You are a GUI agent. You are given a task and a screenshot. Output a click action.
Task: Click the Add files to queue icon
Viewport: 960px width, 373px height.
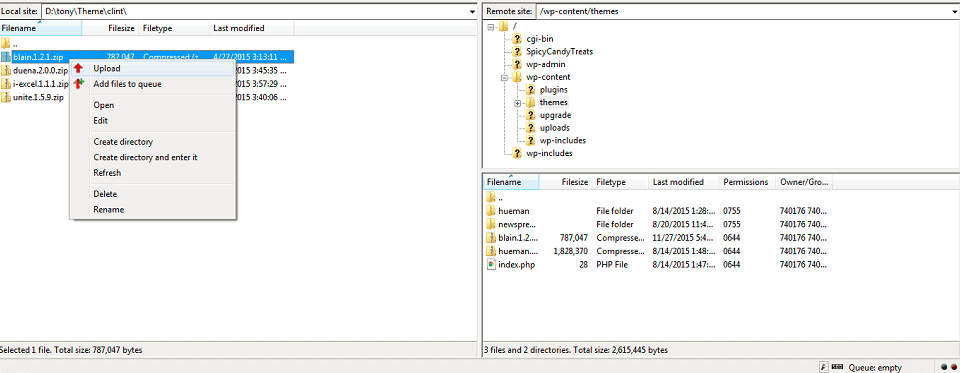(78, 84)
